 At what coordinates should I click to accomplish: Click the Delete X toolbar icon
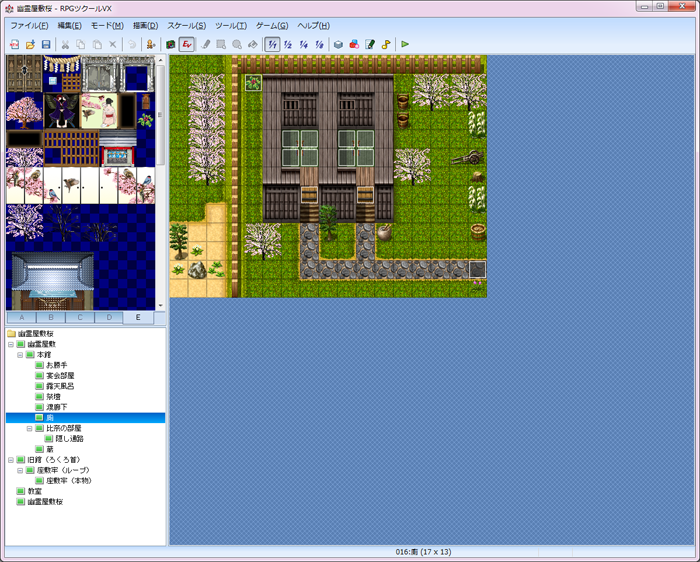coord(112,44)
